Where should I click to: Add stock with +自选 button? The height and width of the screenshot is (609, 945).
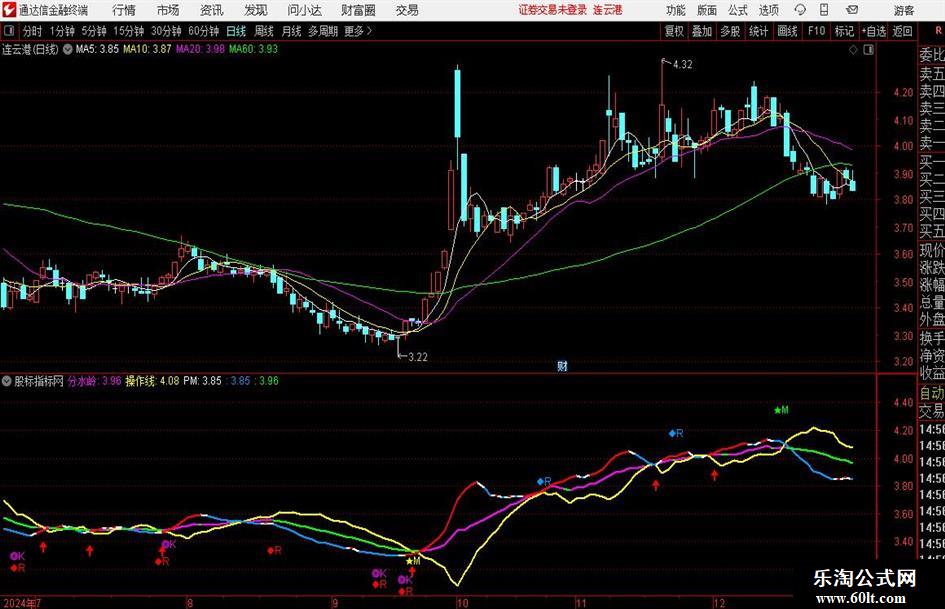pos(873,31)
